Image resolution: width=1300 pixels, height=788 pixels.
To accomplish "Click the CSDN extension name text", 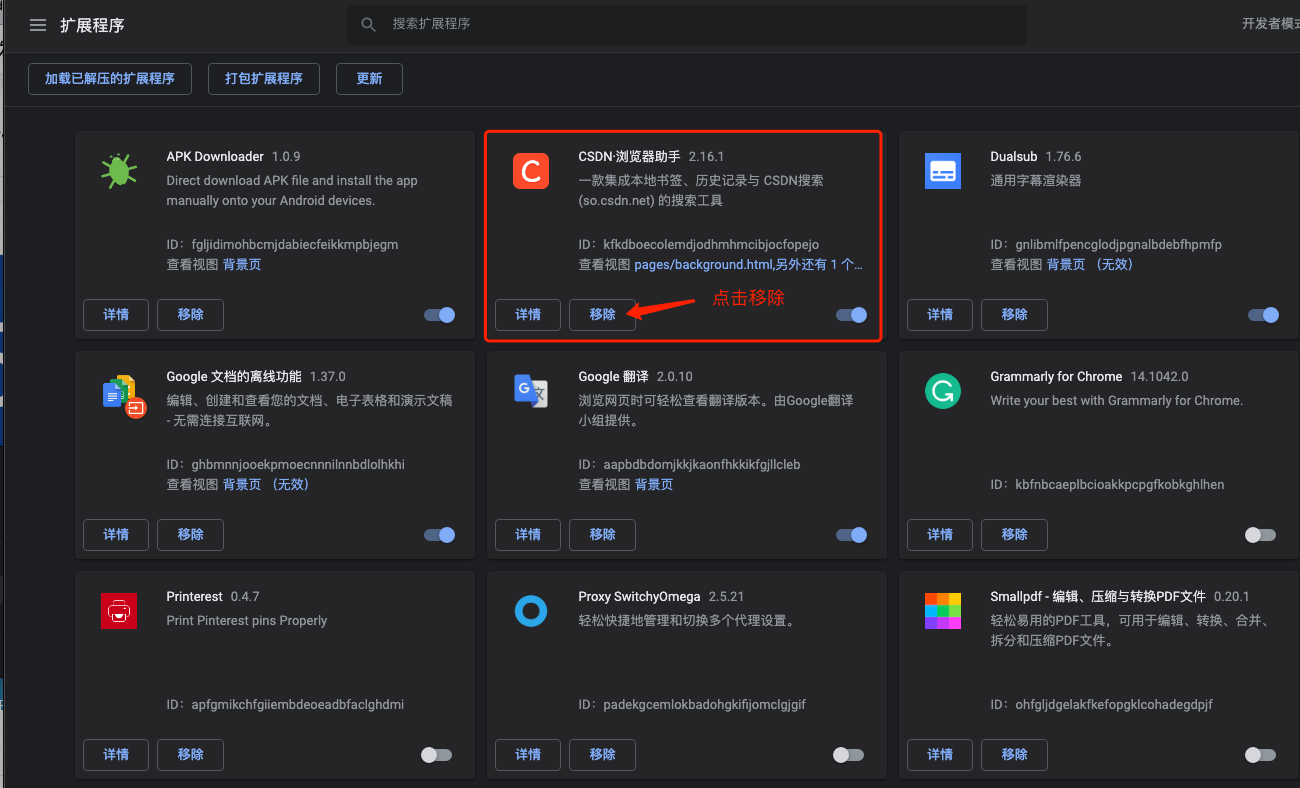I will coord(629,156).
